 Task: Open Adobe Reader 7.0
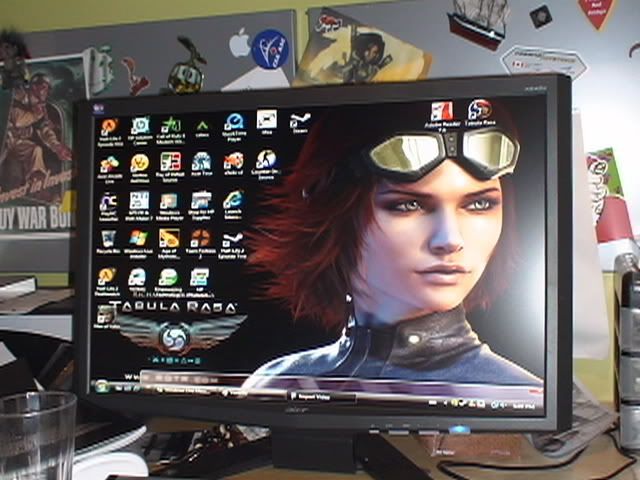coord(442,117)
